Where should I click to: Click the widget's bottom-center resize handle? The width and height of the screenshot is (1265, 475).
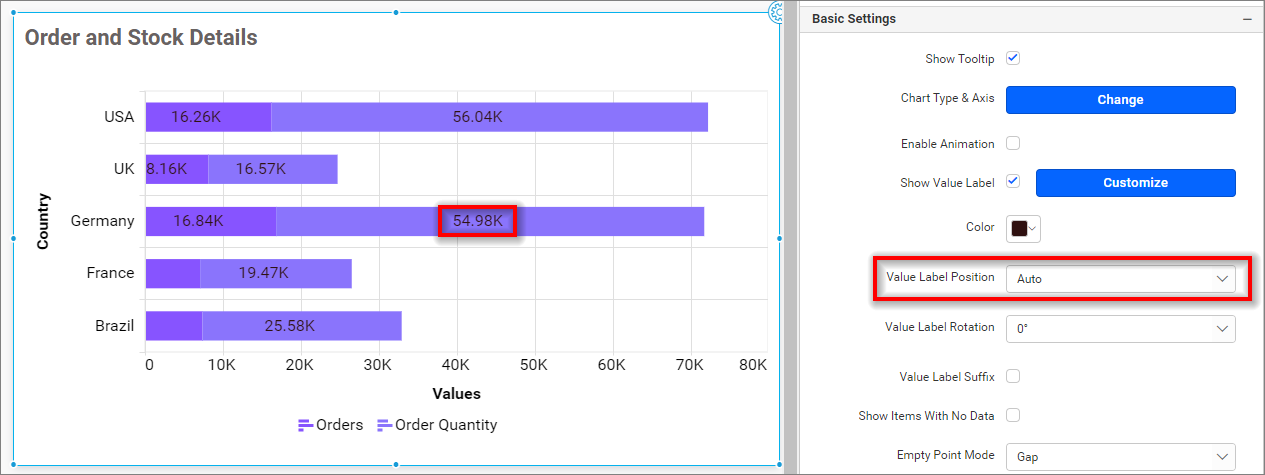(x=397, y=464)
